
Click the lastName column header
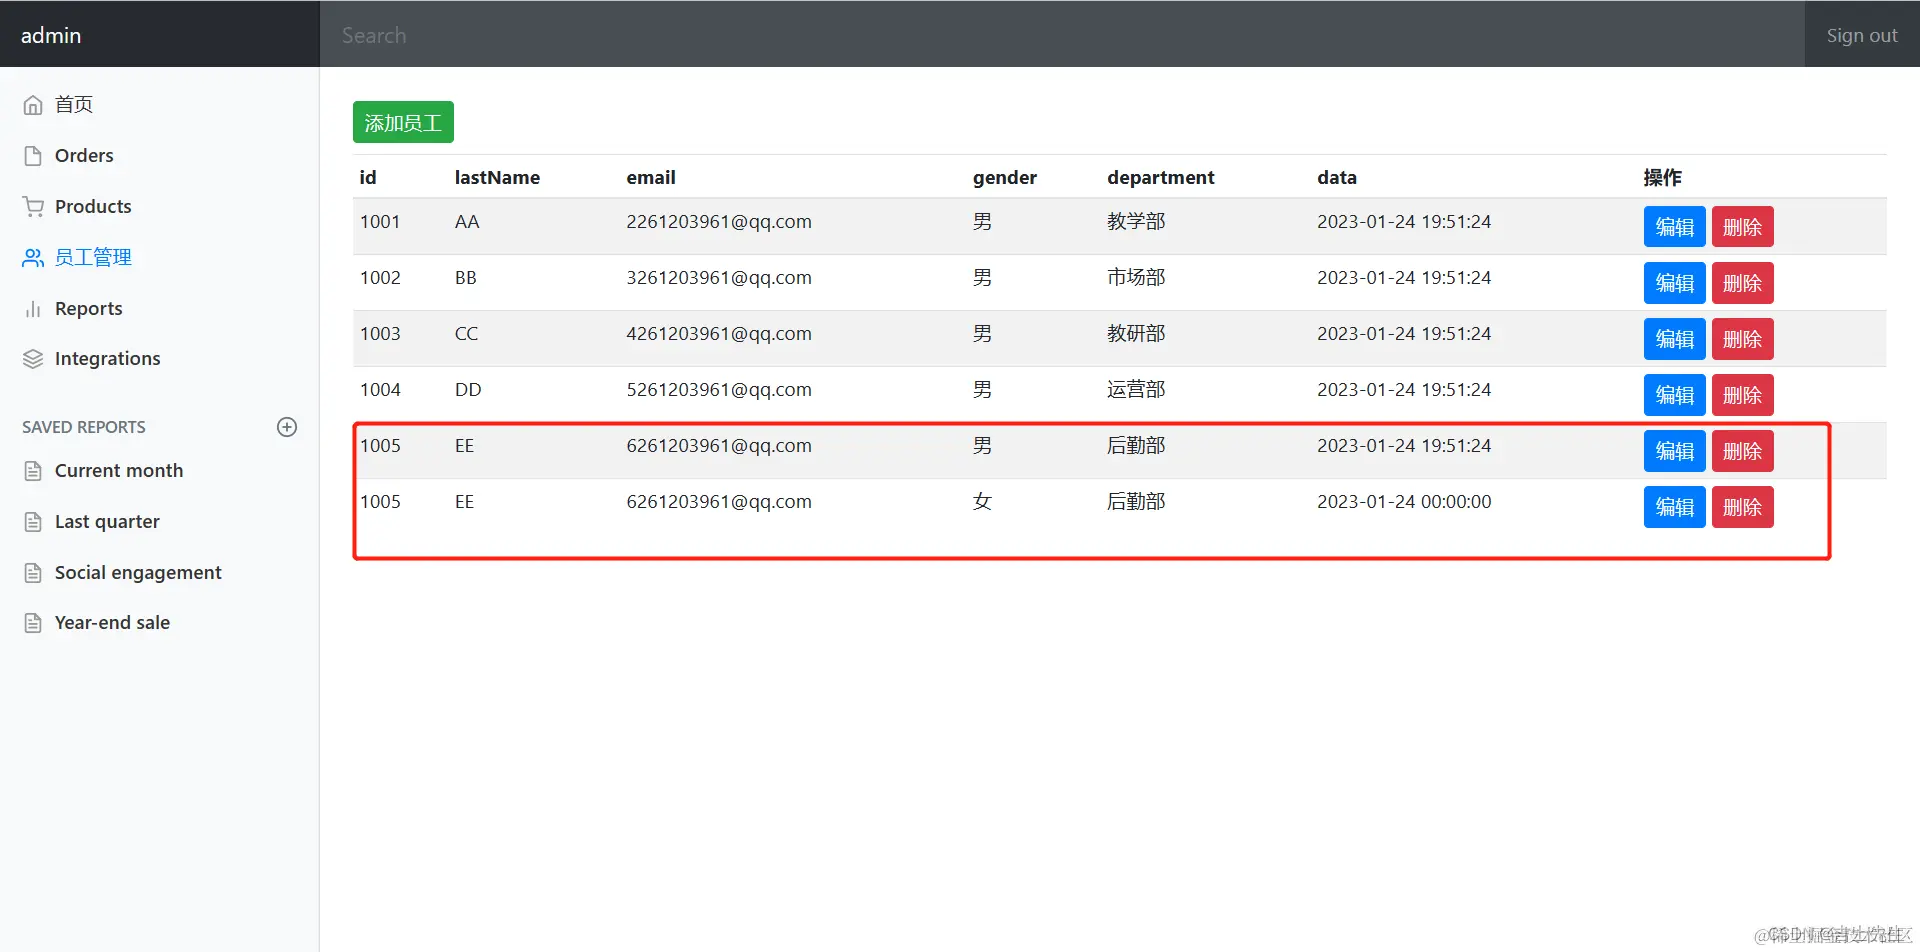pyautogui.click(x=497, y=177)
